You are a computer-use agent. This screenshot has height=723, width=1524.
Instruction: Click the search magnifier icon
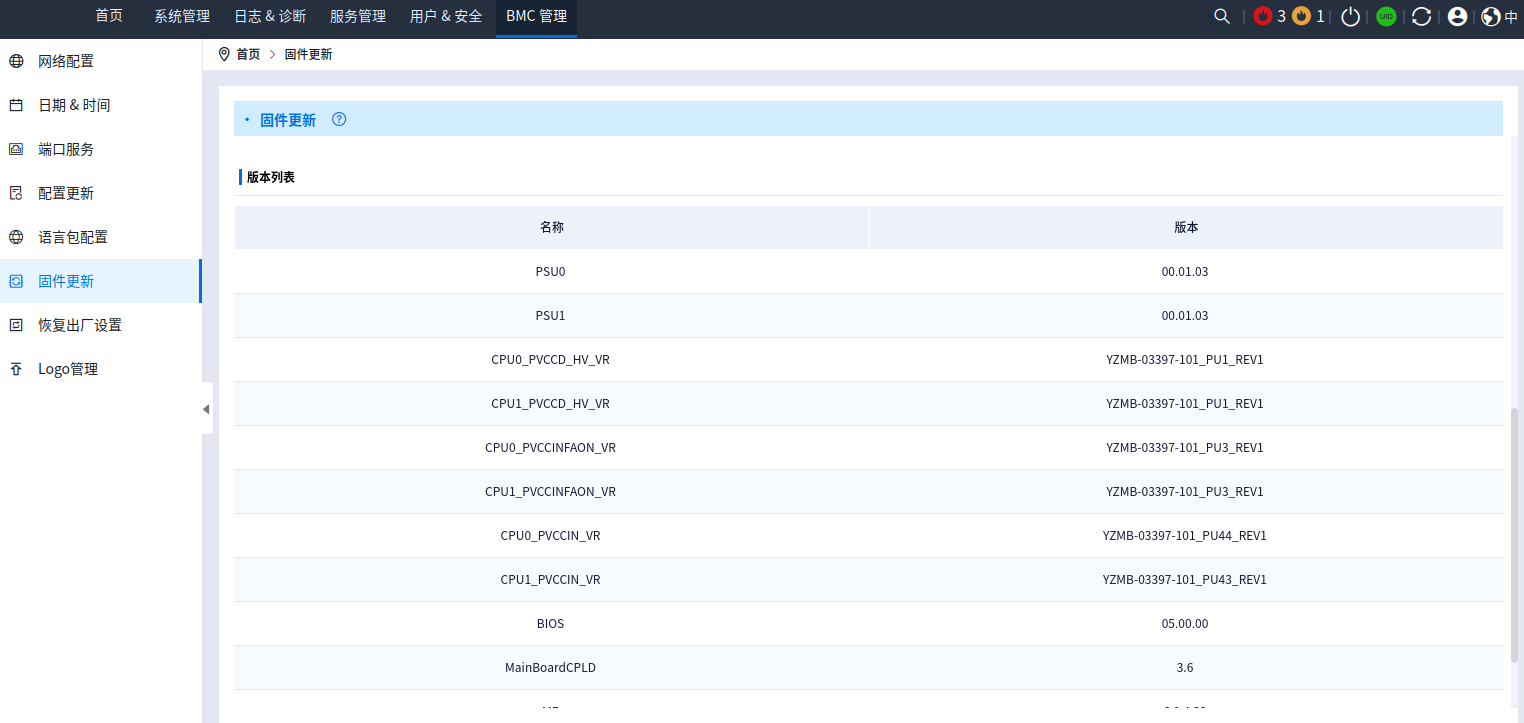tap(1221, 16)
